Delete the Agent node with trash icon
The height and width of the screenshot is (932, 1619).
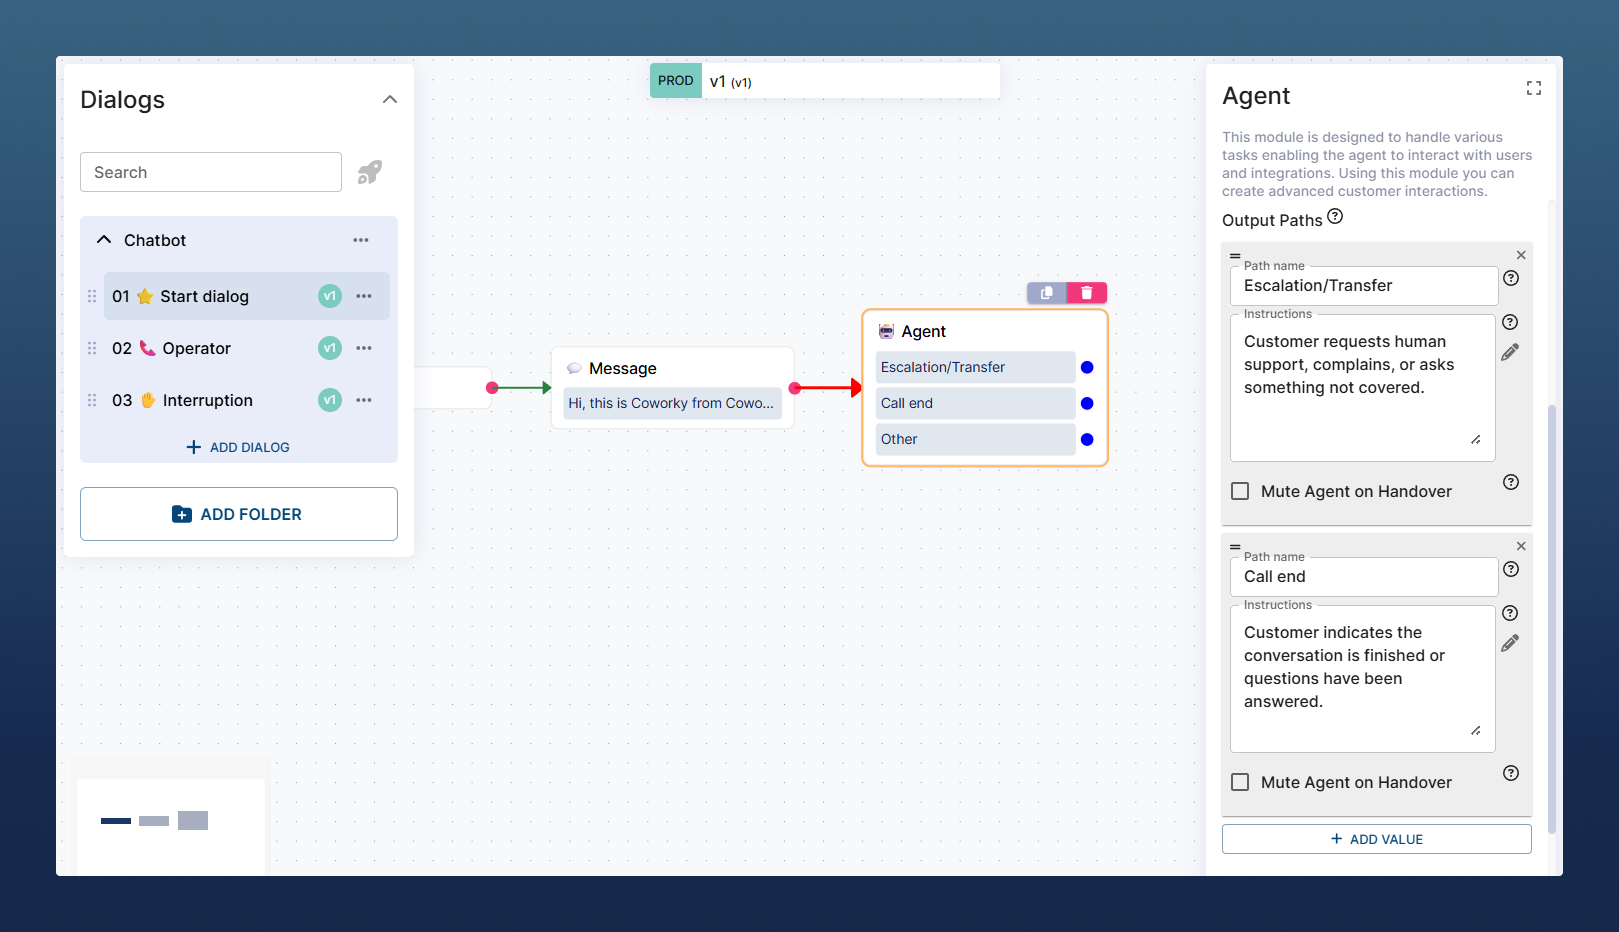1087,293
